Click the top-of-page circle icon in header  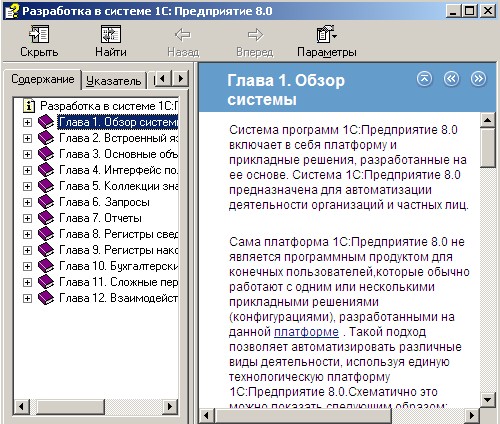point(424,79)
